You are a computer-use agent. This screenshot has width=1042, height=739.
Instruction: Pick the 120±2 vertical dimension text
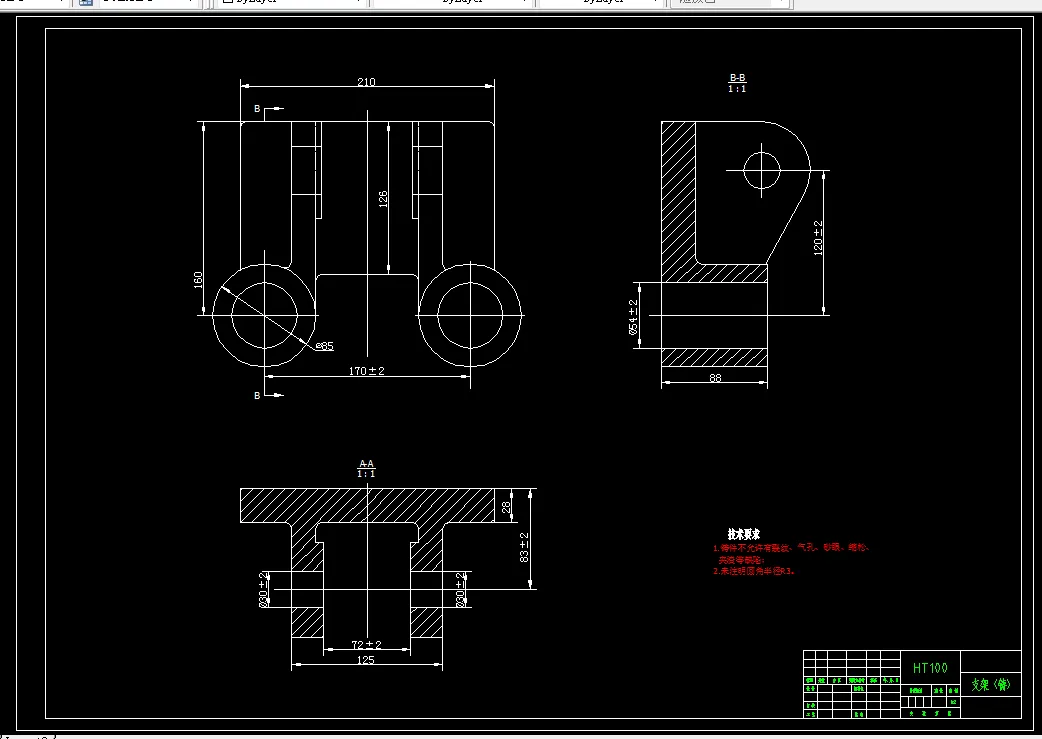818,238
